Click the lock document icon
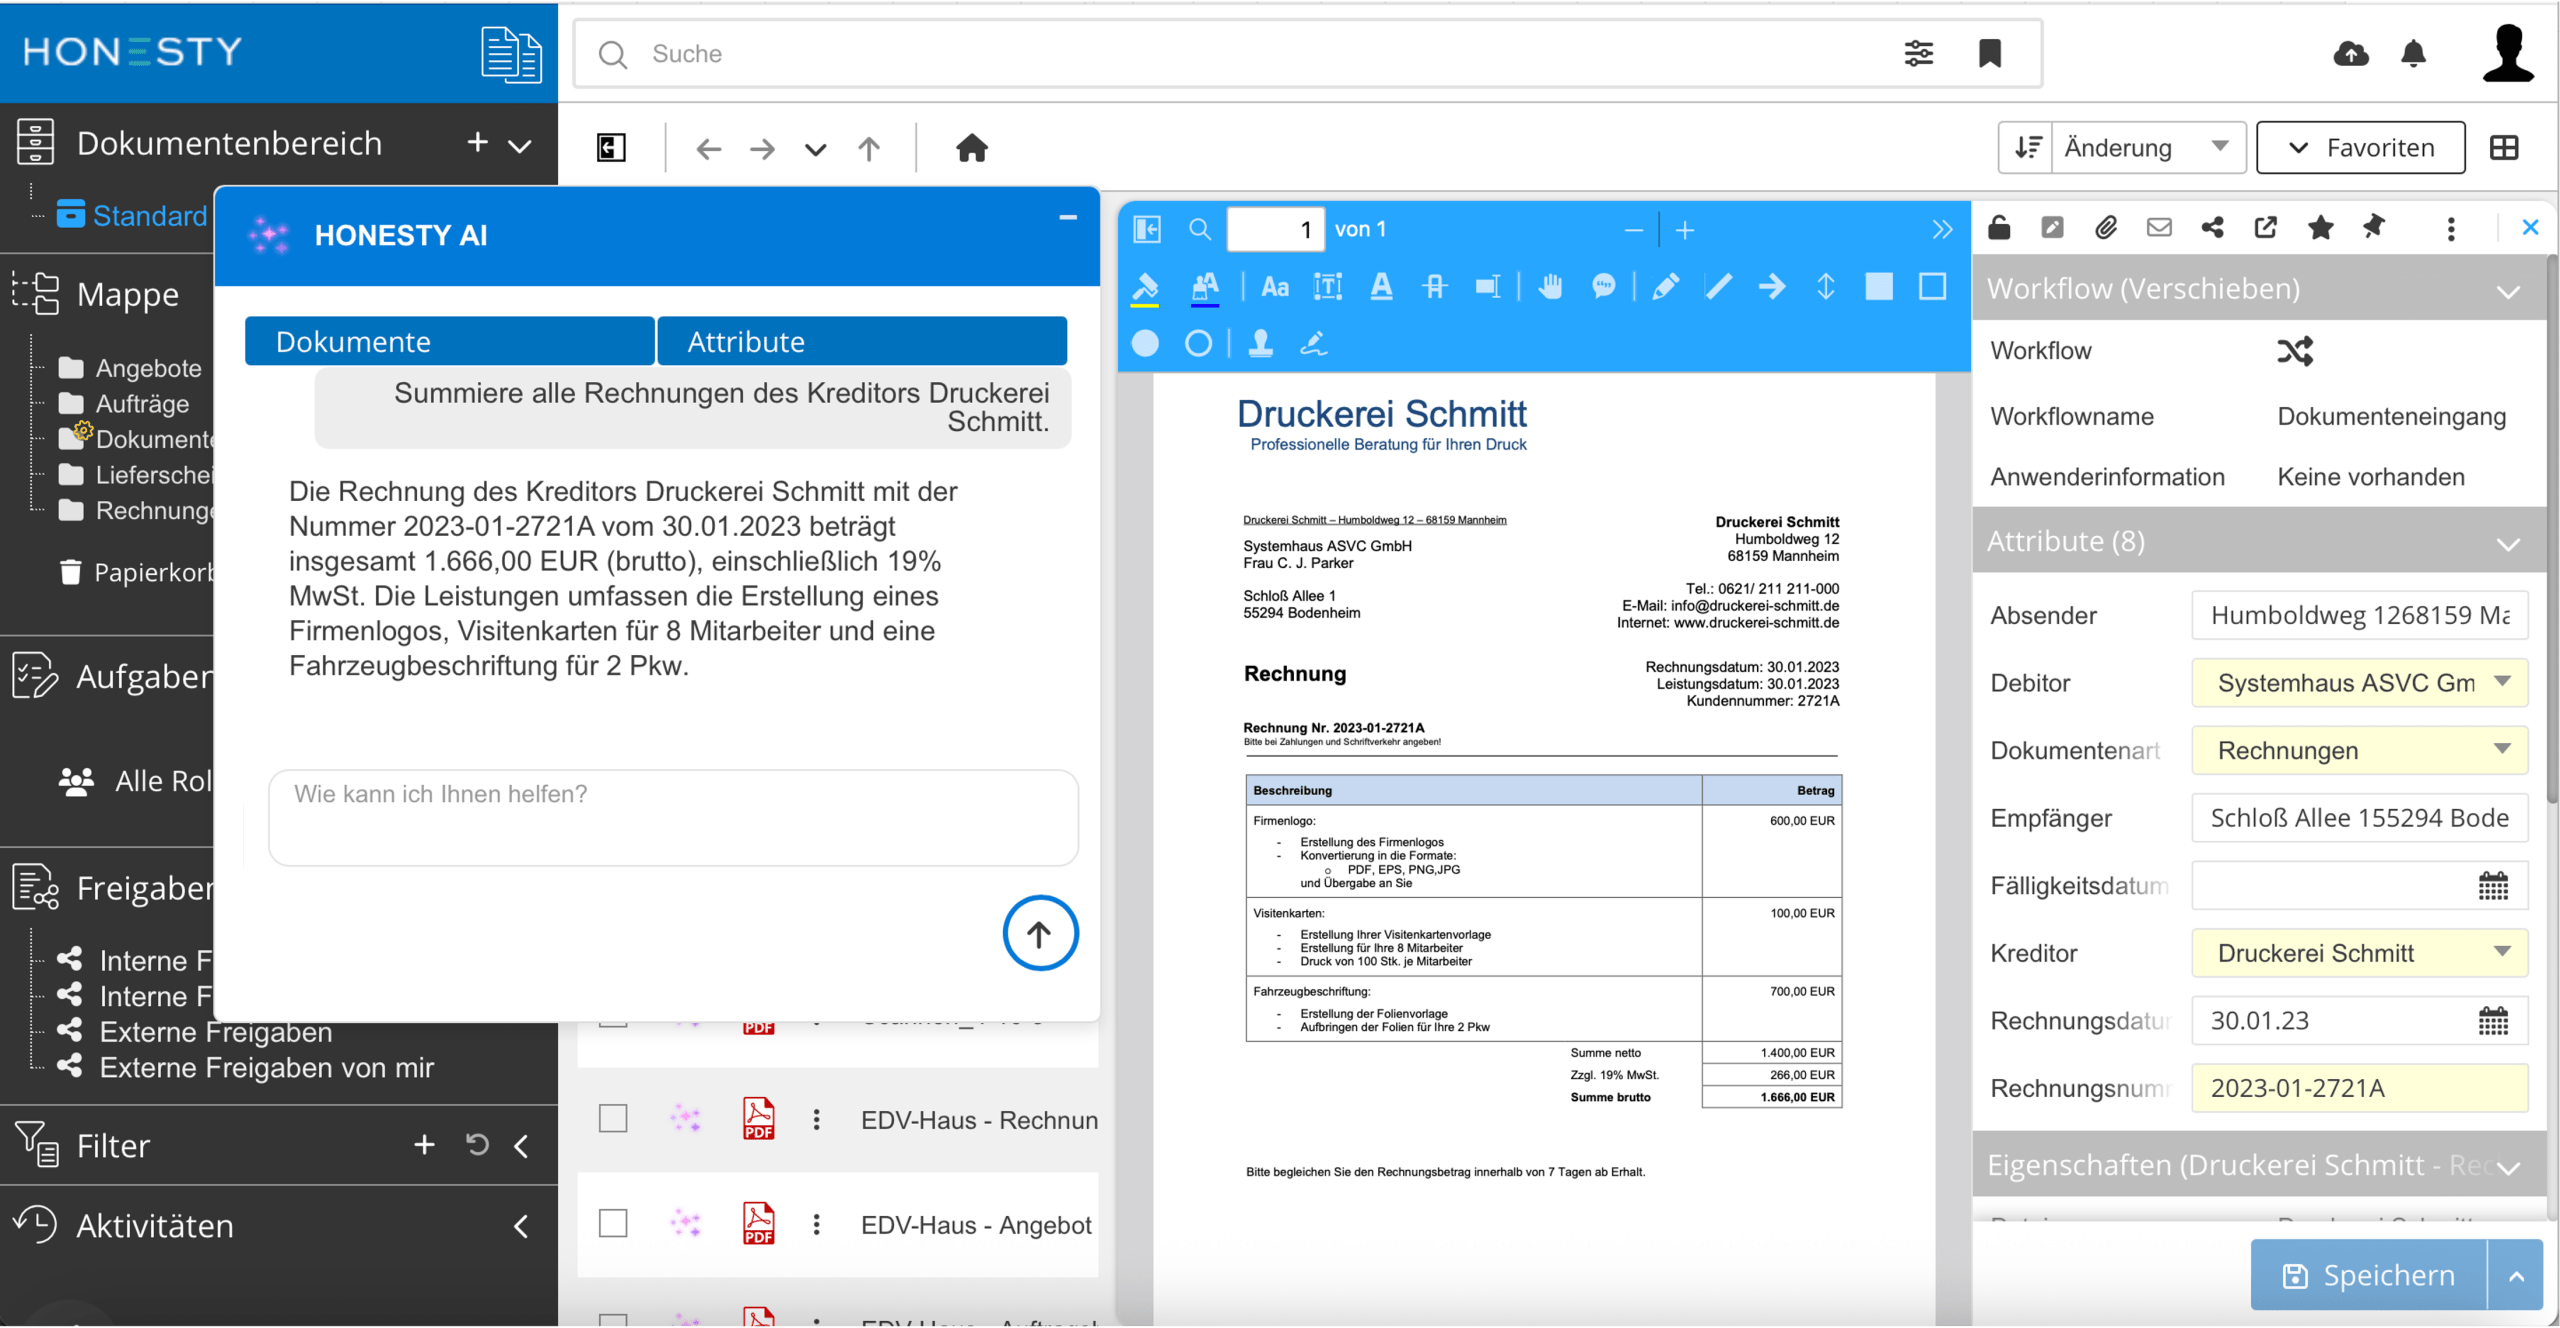Viewport: 2560px width, 1328px height. 1999,228
